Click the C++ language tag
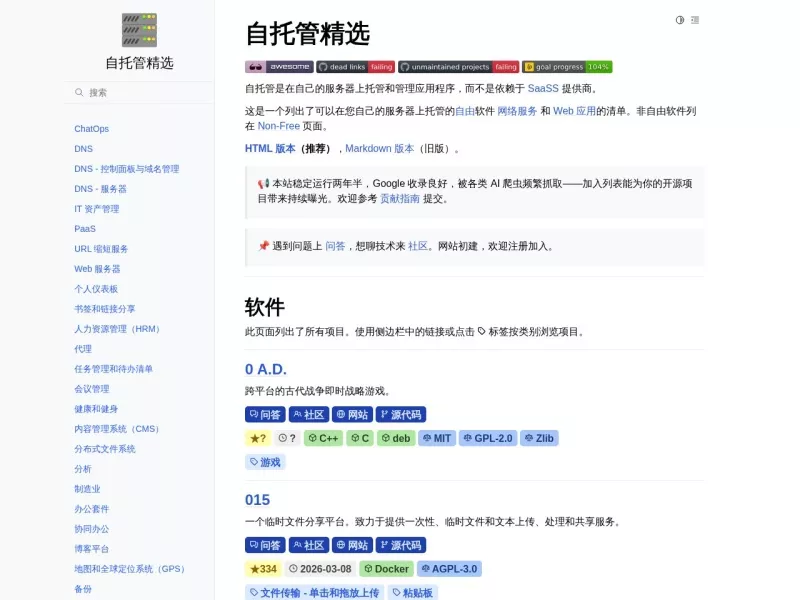 323,438
